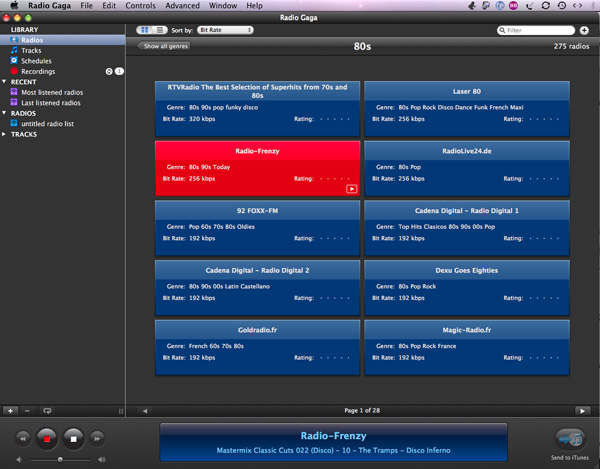Stop playback with the stop button
The image size is (600, 469).
(x=73, y=439)
